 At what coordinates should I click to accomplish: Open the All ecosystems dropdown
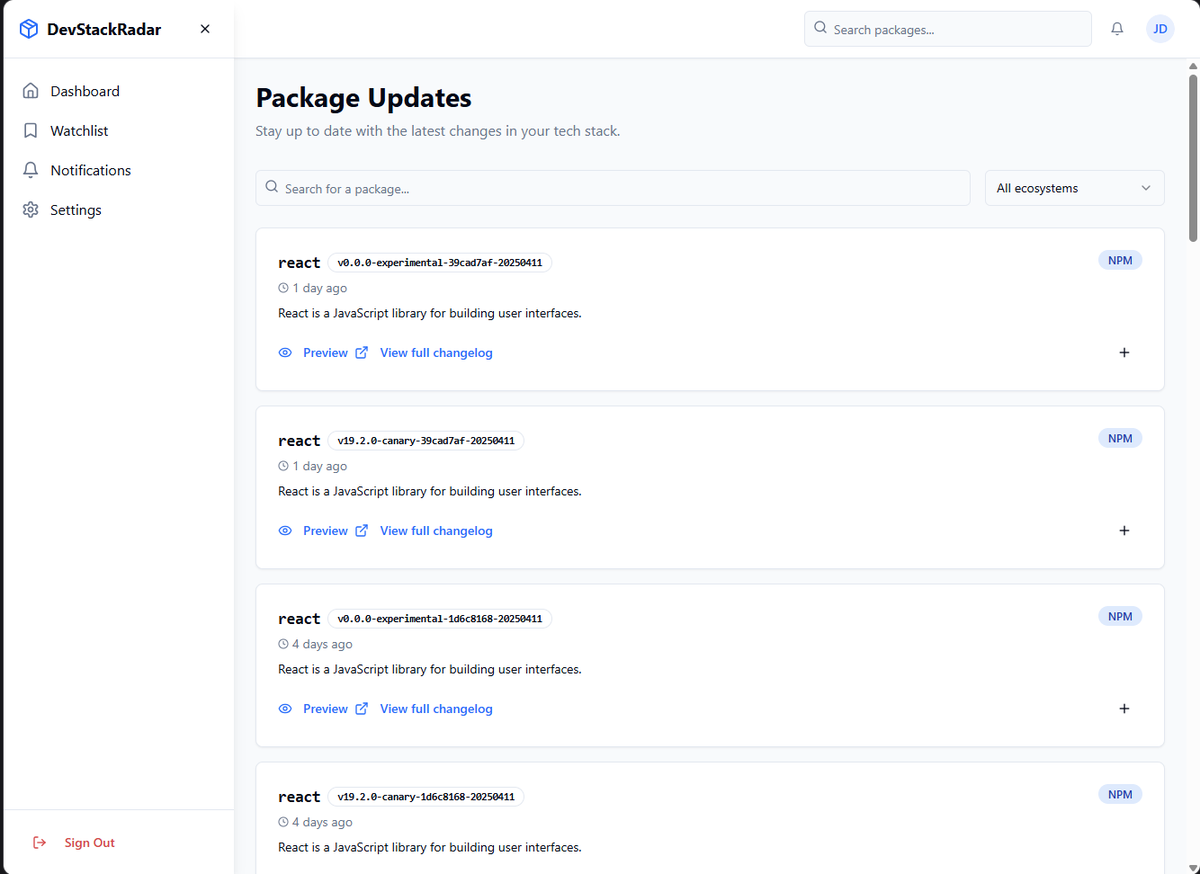click(1075, 188)
